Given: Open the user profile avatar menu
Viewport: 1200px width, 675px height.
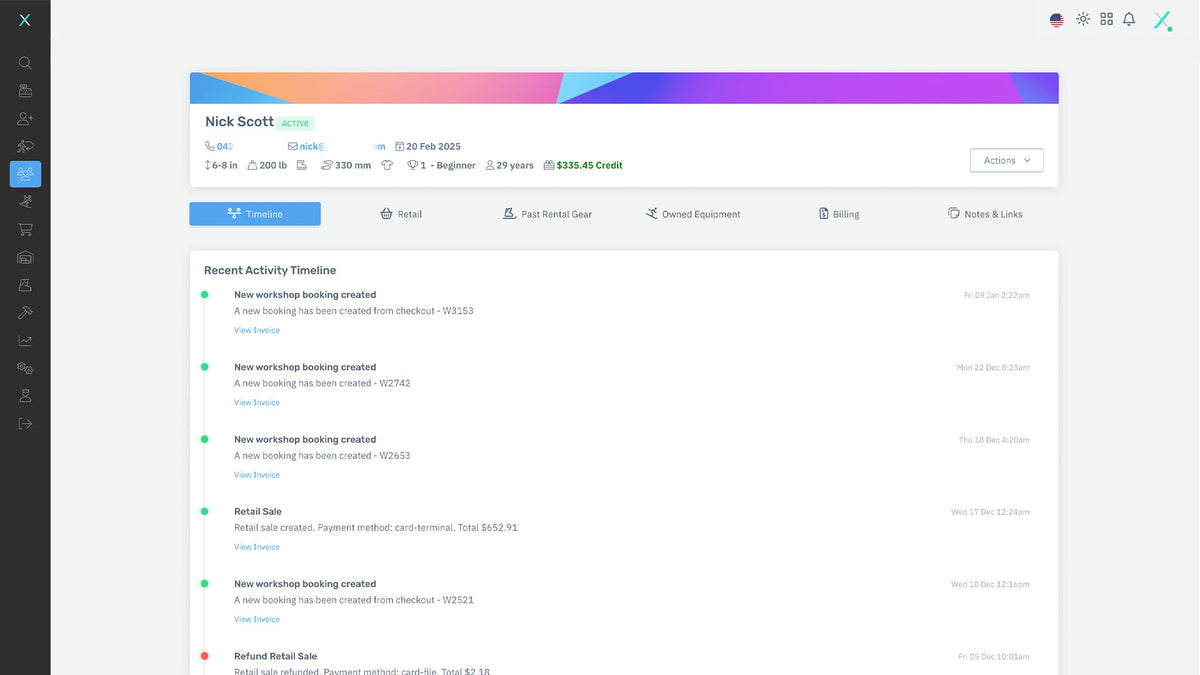Looking at the screenshot, I should [1161, 20].
